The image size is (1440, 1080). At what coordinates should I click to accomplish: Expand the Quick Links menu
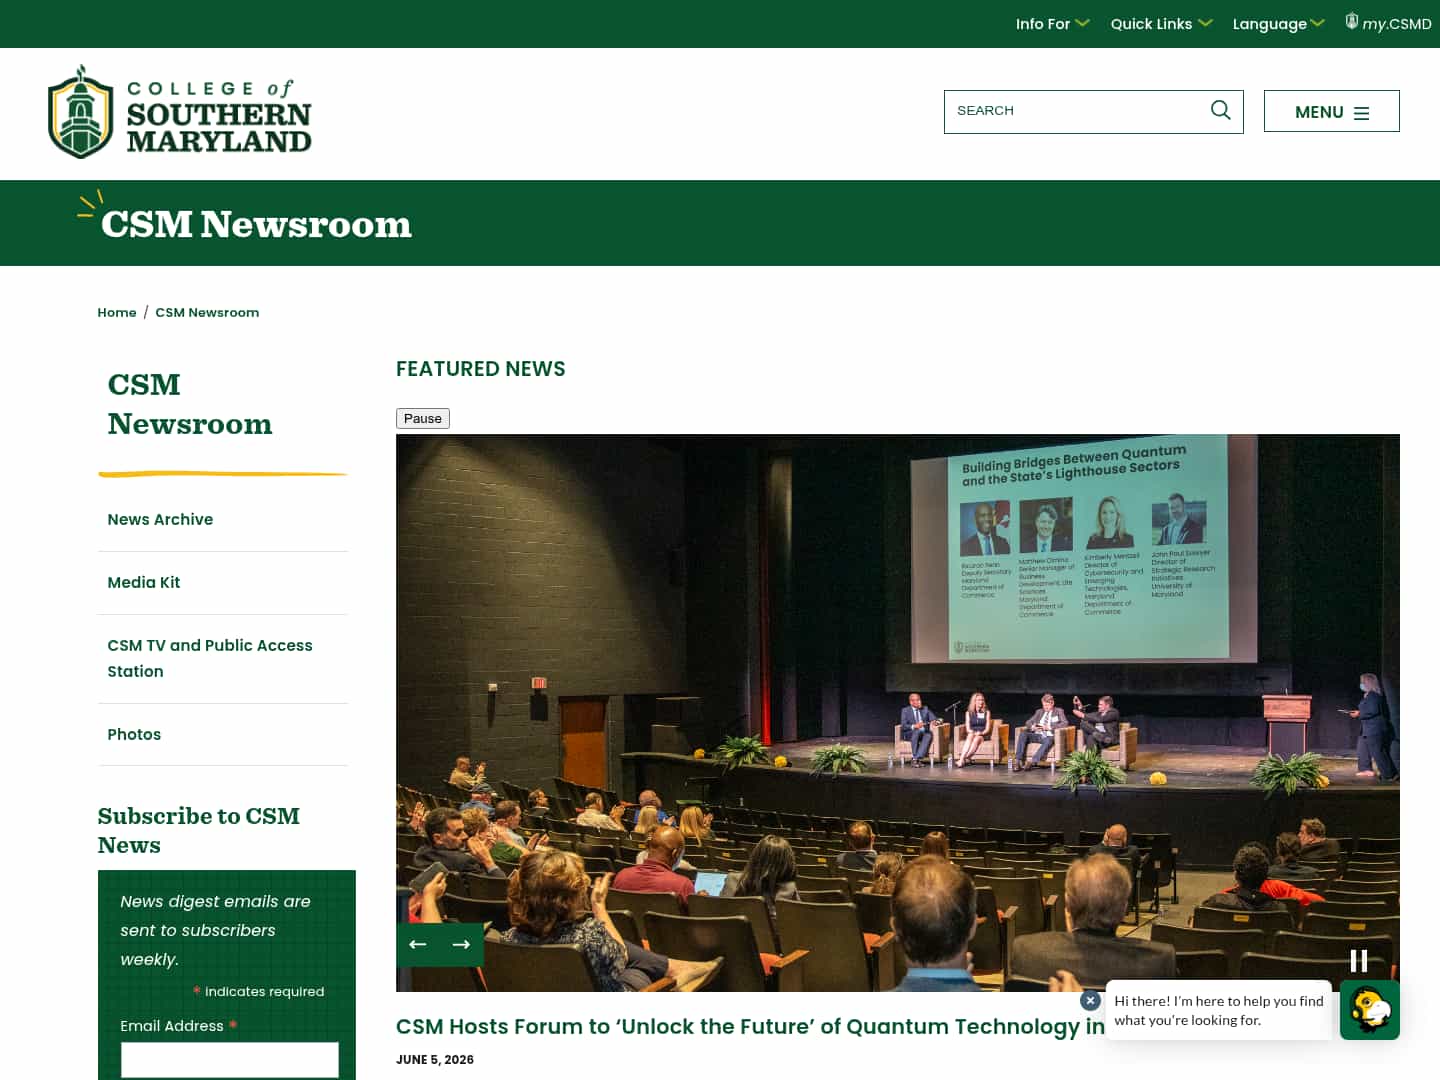[1161, 24]
